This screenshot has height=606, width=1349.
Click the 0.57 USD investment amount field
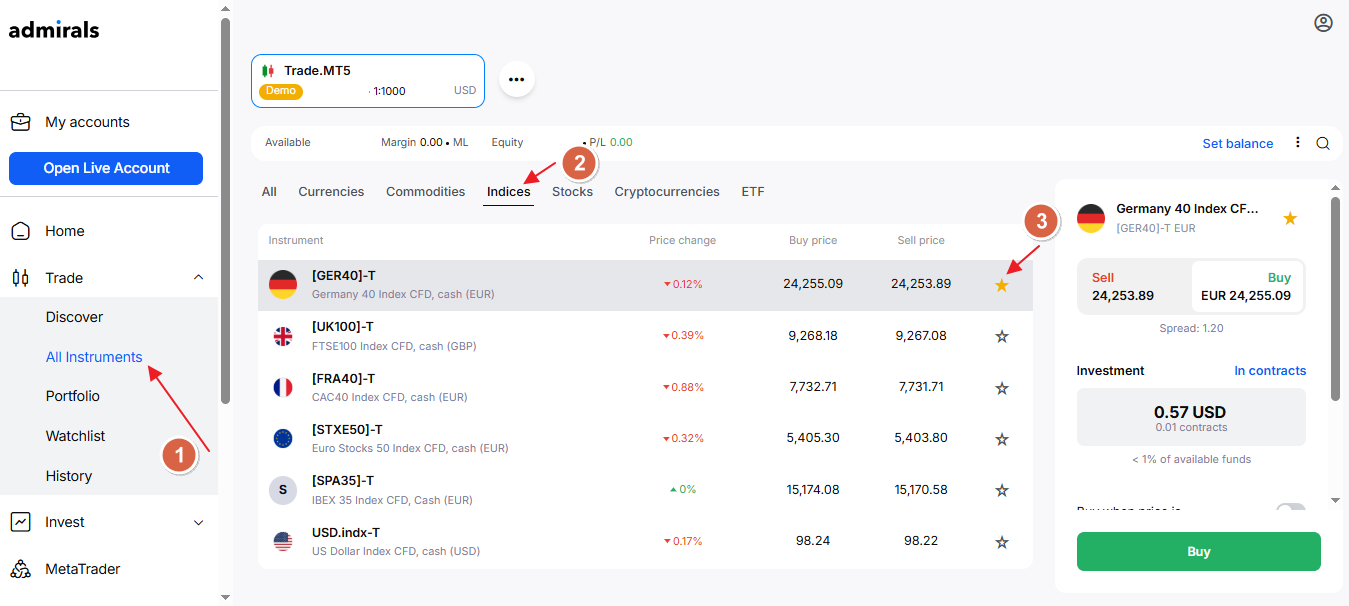tap(1191, 417)
